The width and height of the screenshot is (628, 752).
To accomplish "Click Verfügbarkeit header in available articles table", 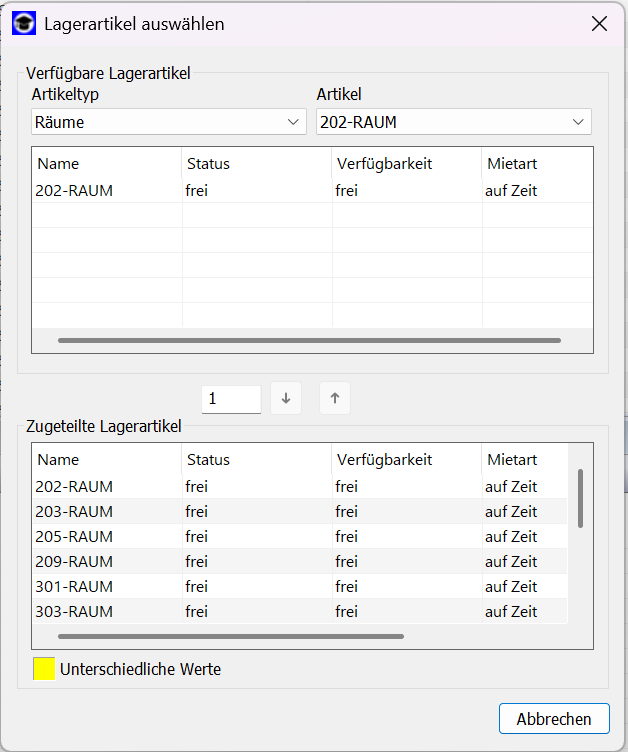I will [x=407, y=164].
